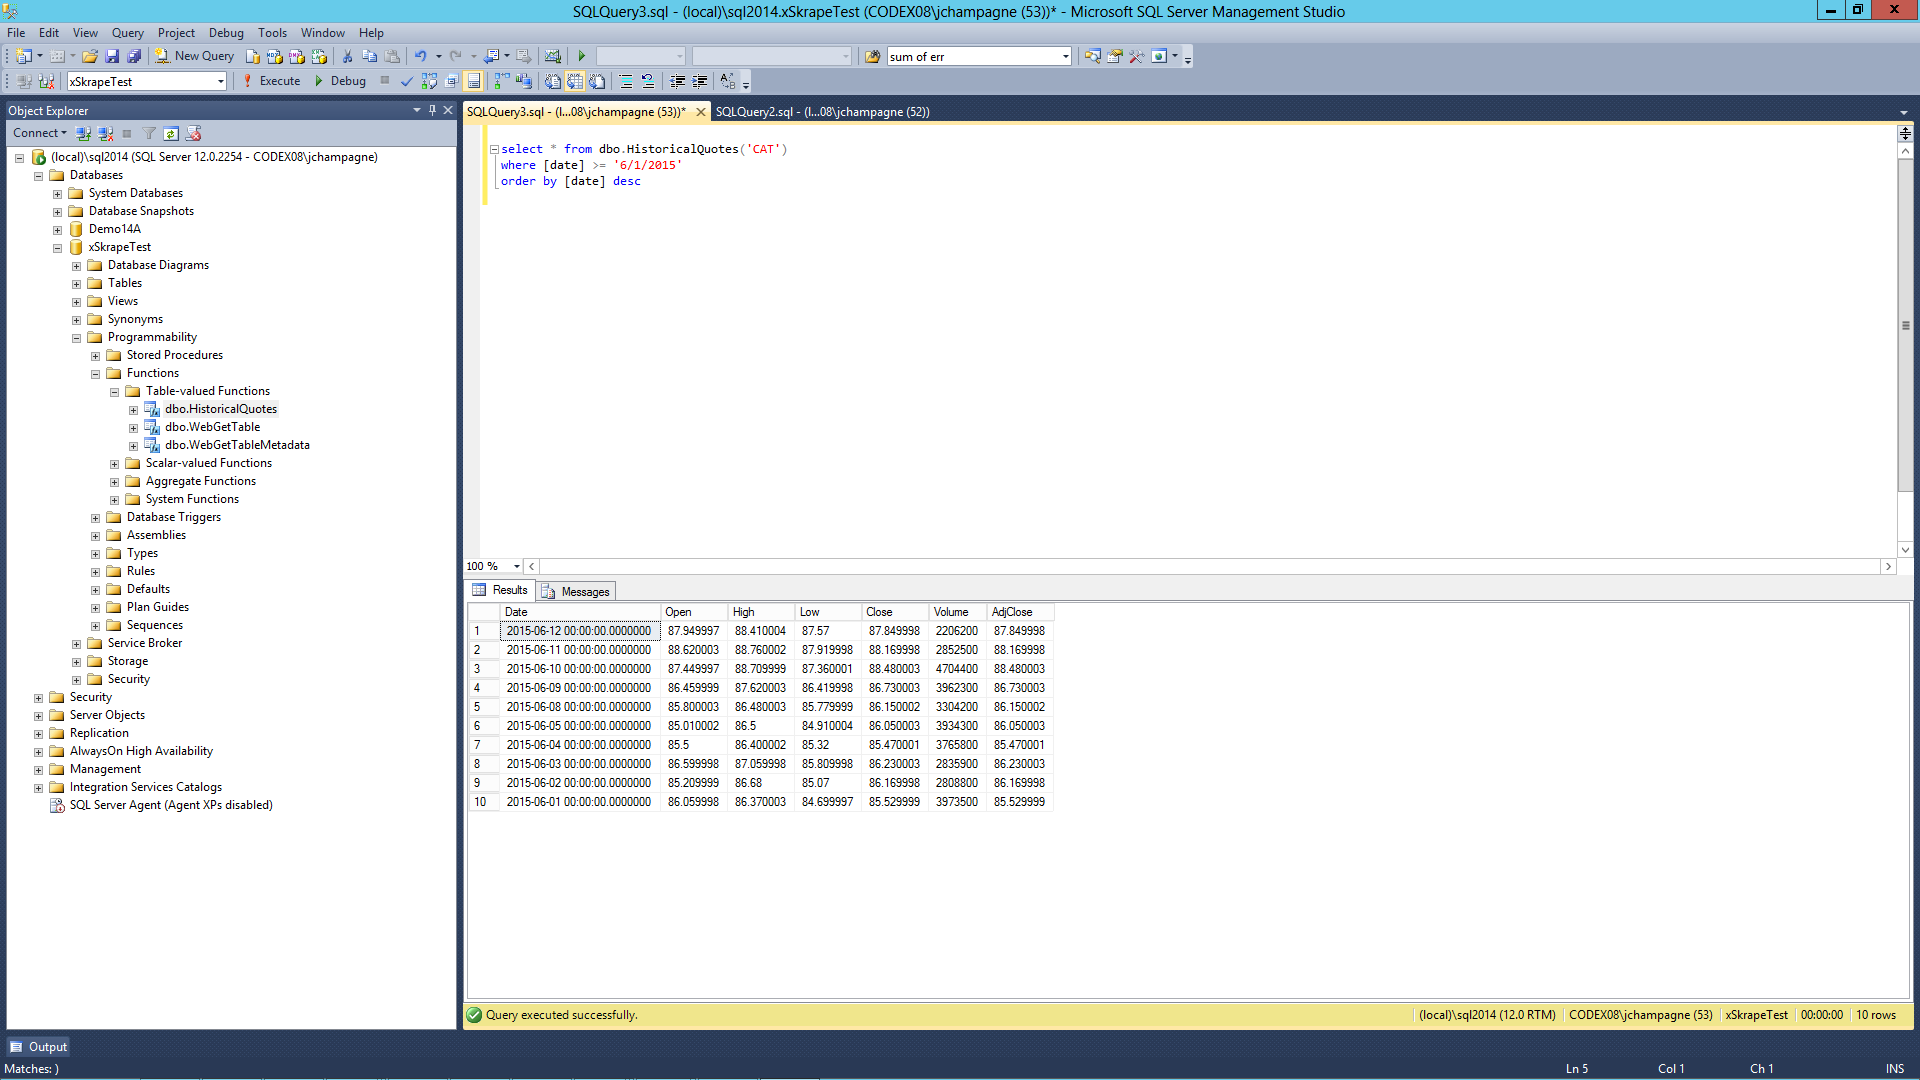Image resolution: width=1920 pixels, height=1080 pixels.
Task: Open the 'sum of err' find combo box dropdown
Action: 1065,57
